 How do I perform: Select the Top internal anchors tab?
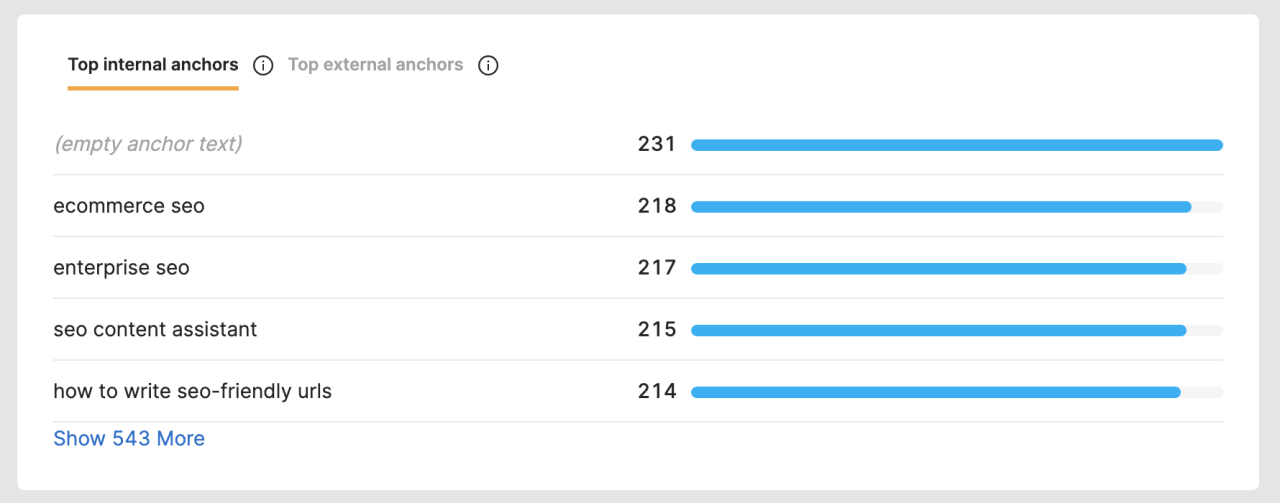(x=153, y=65)
